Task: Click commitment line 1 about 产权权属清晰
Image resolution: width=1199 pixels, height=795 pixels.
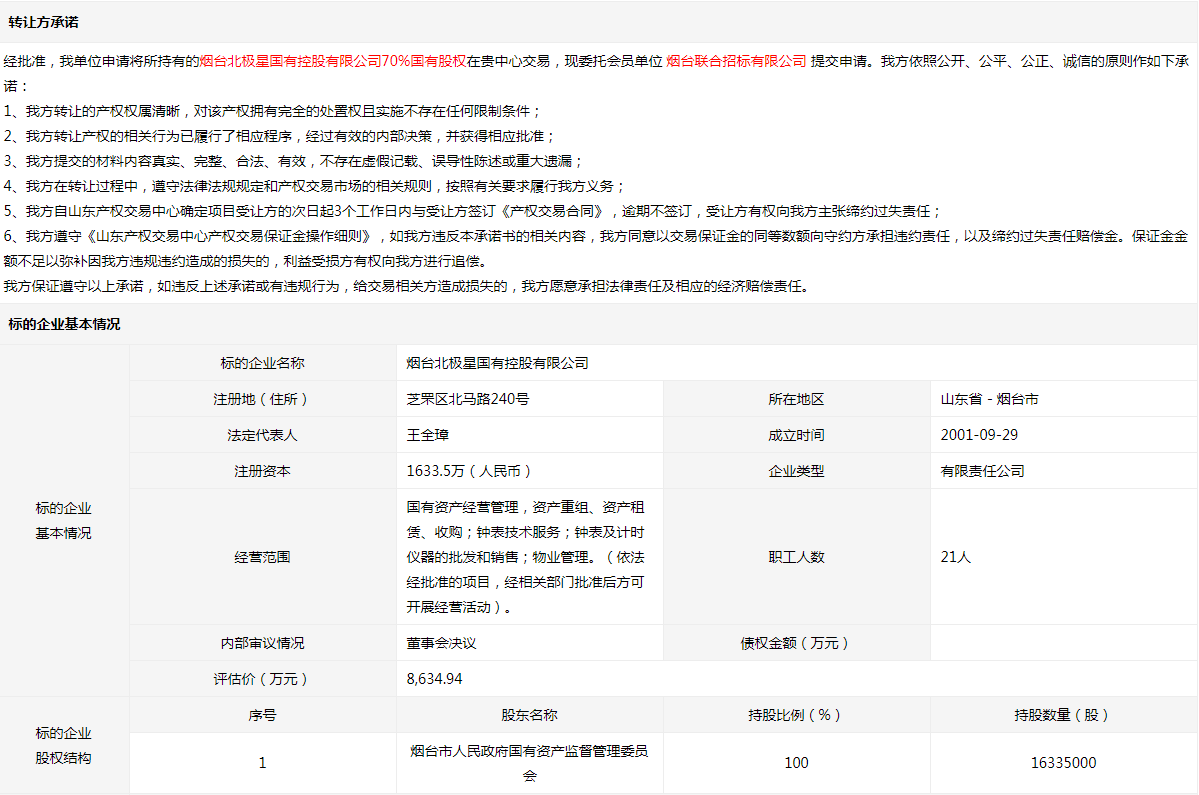Action: coord(272,112)
